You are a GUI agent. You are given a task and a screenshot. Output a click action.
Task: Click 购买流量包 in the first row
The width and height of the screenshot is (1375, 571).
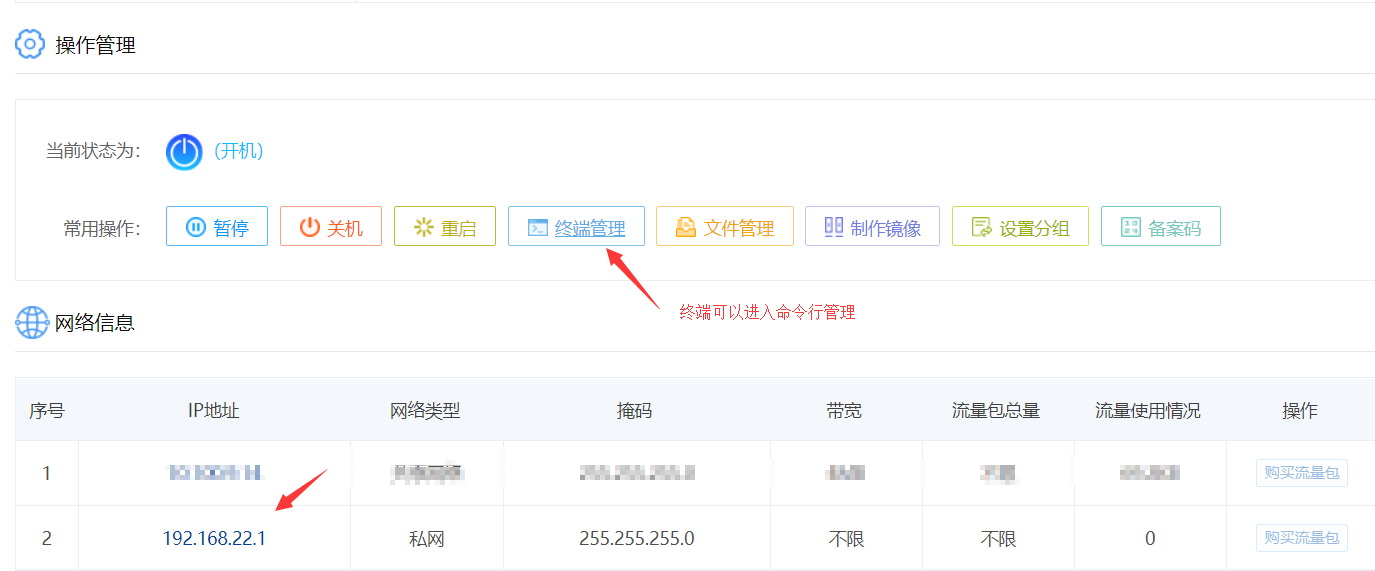coord(1301,473)
